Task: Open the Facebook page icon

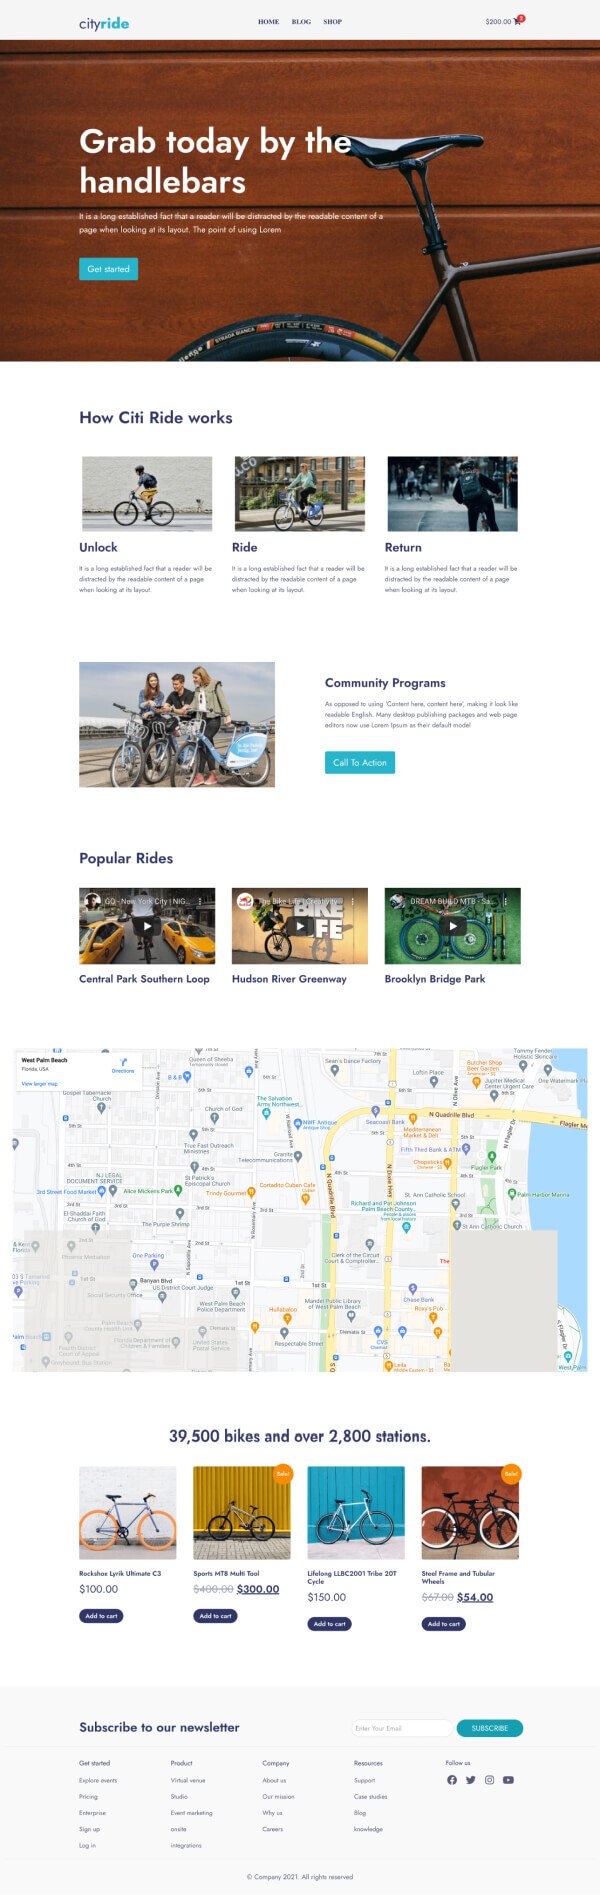Action: point(452,1780)
